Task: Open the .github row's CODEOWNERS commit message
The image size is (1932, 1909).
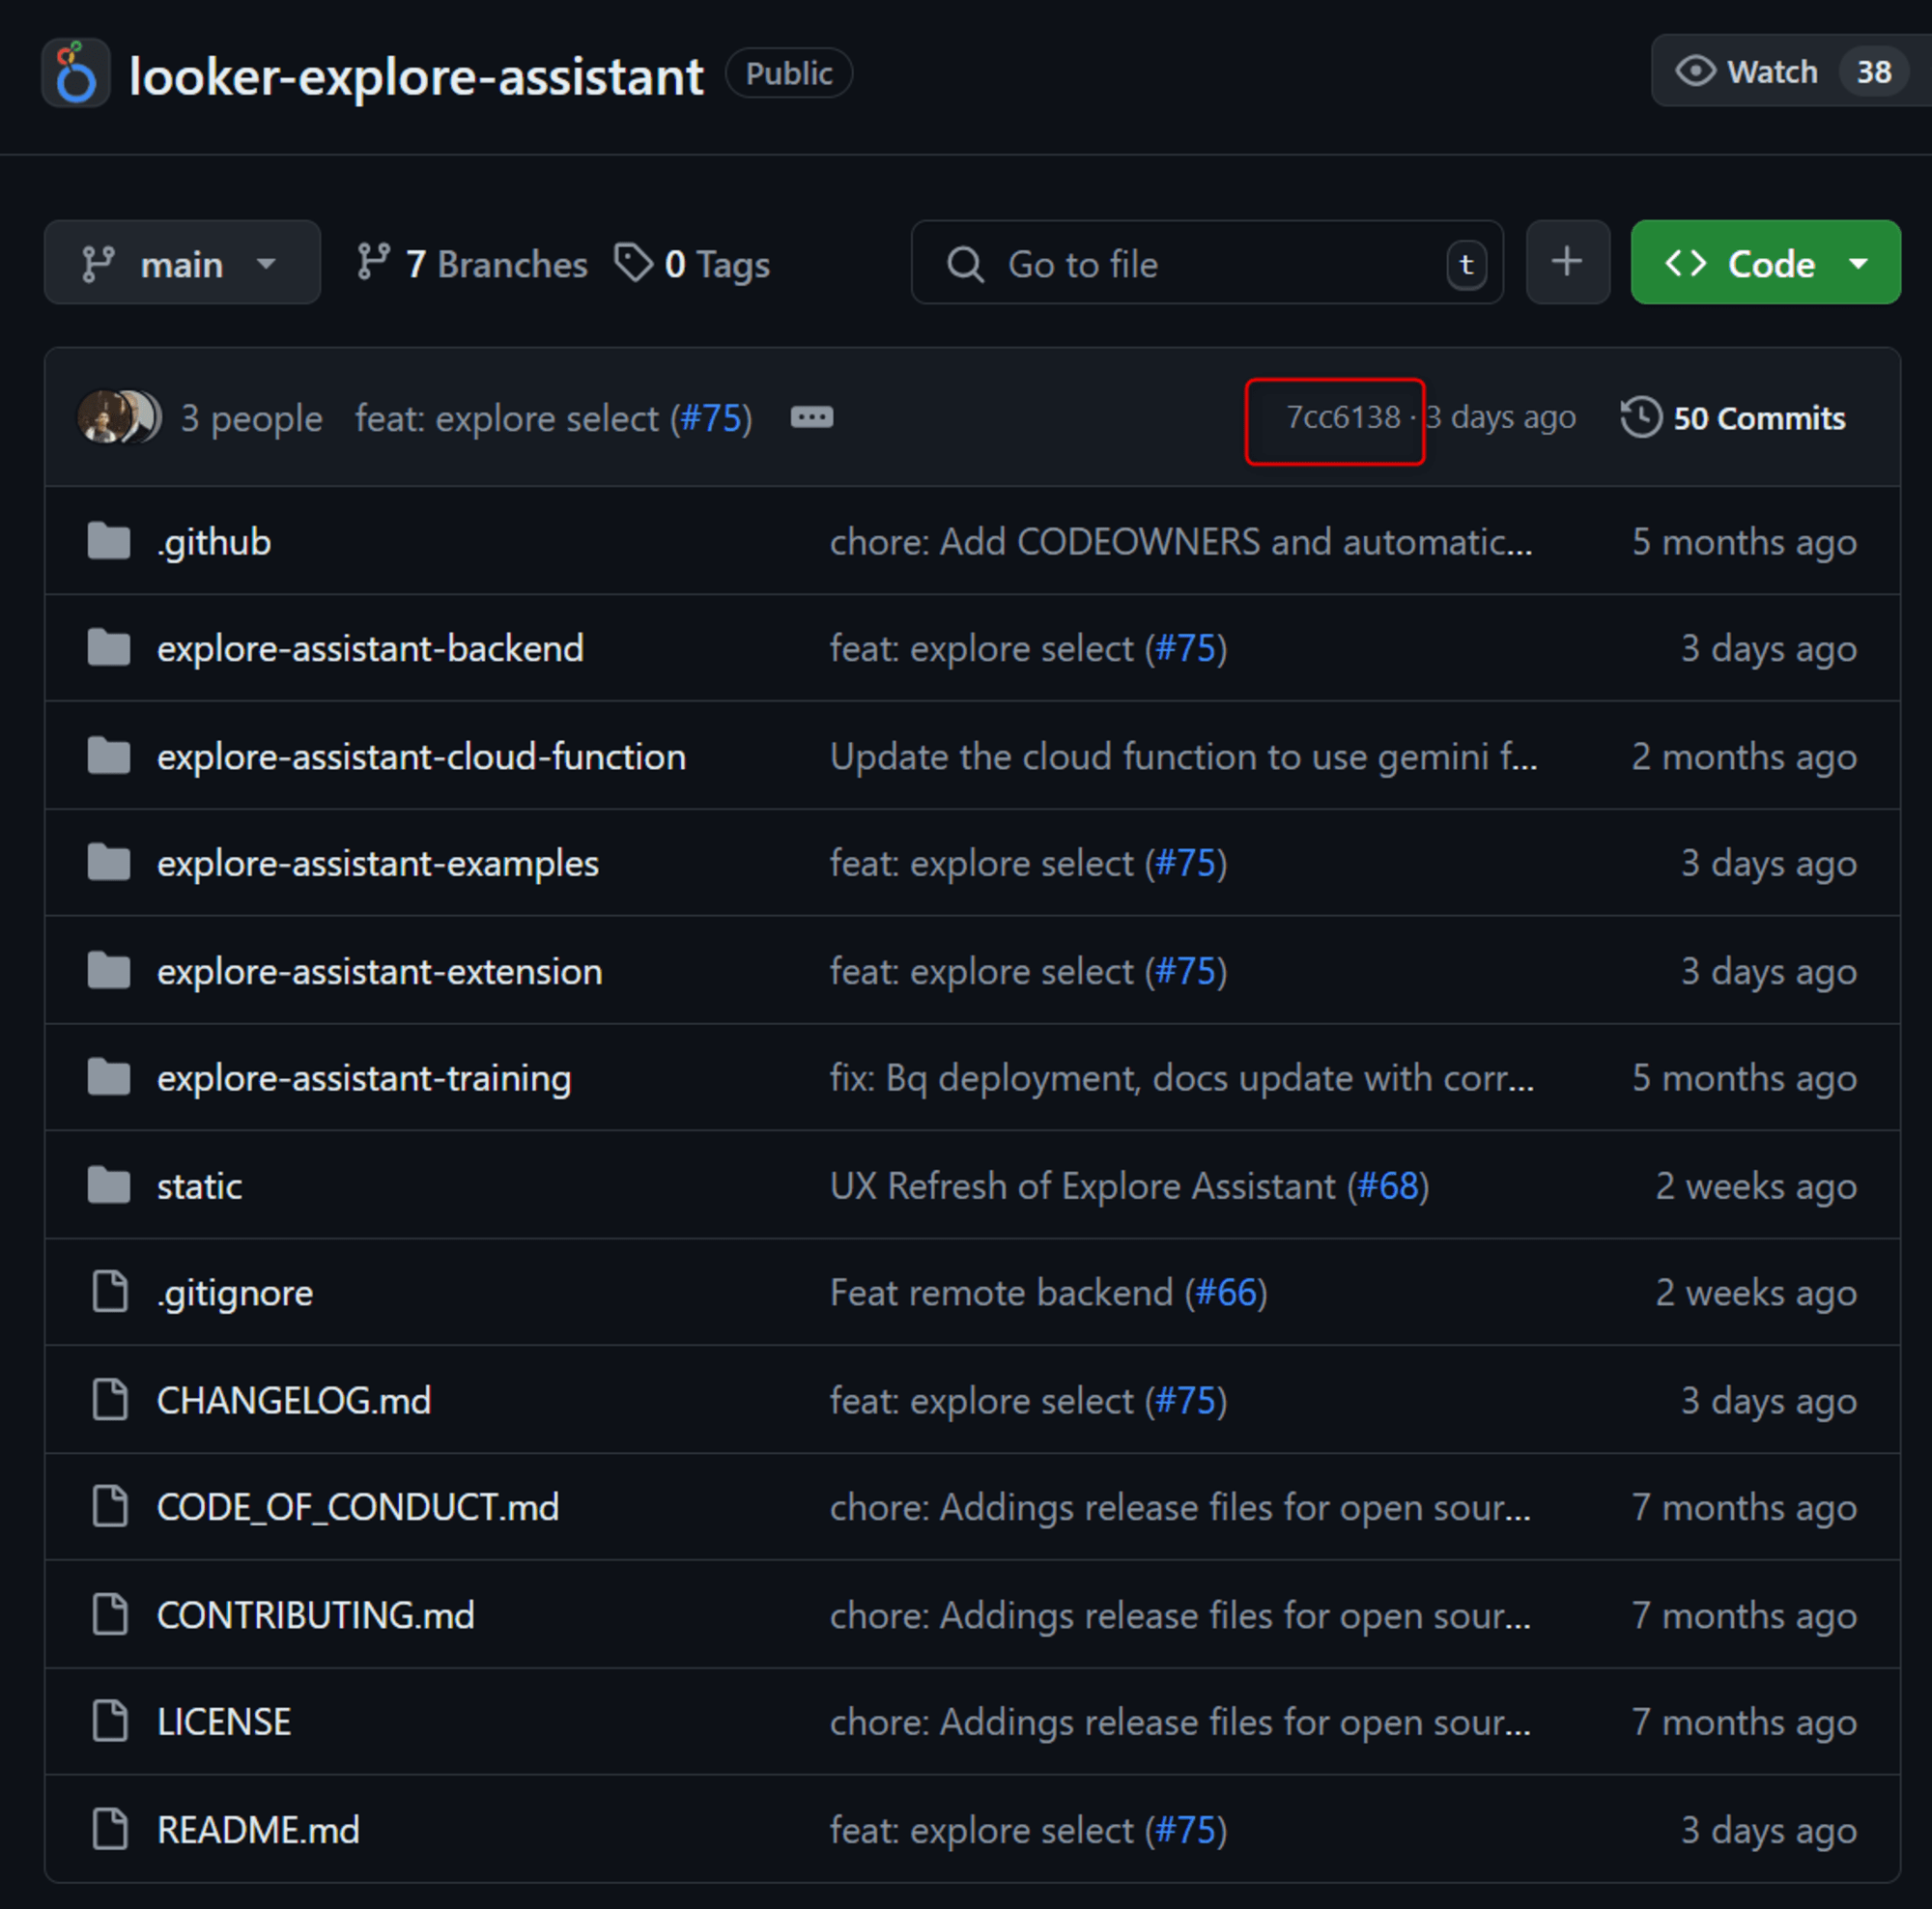Action: tap(1181, 541)
